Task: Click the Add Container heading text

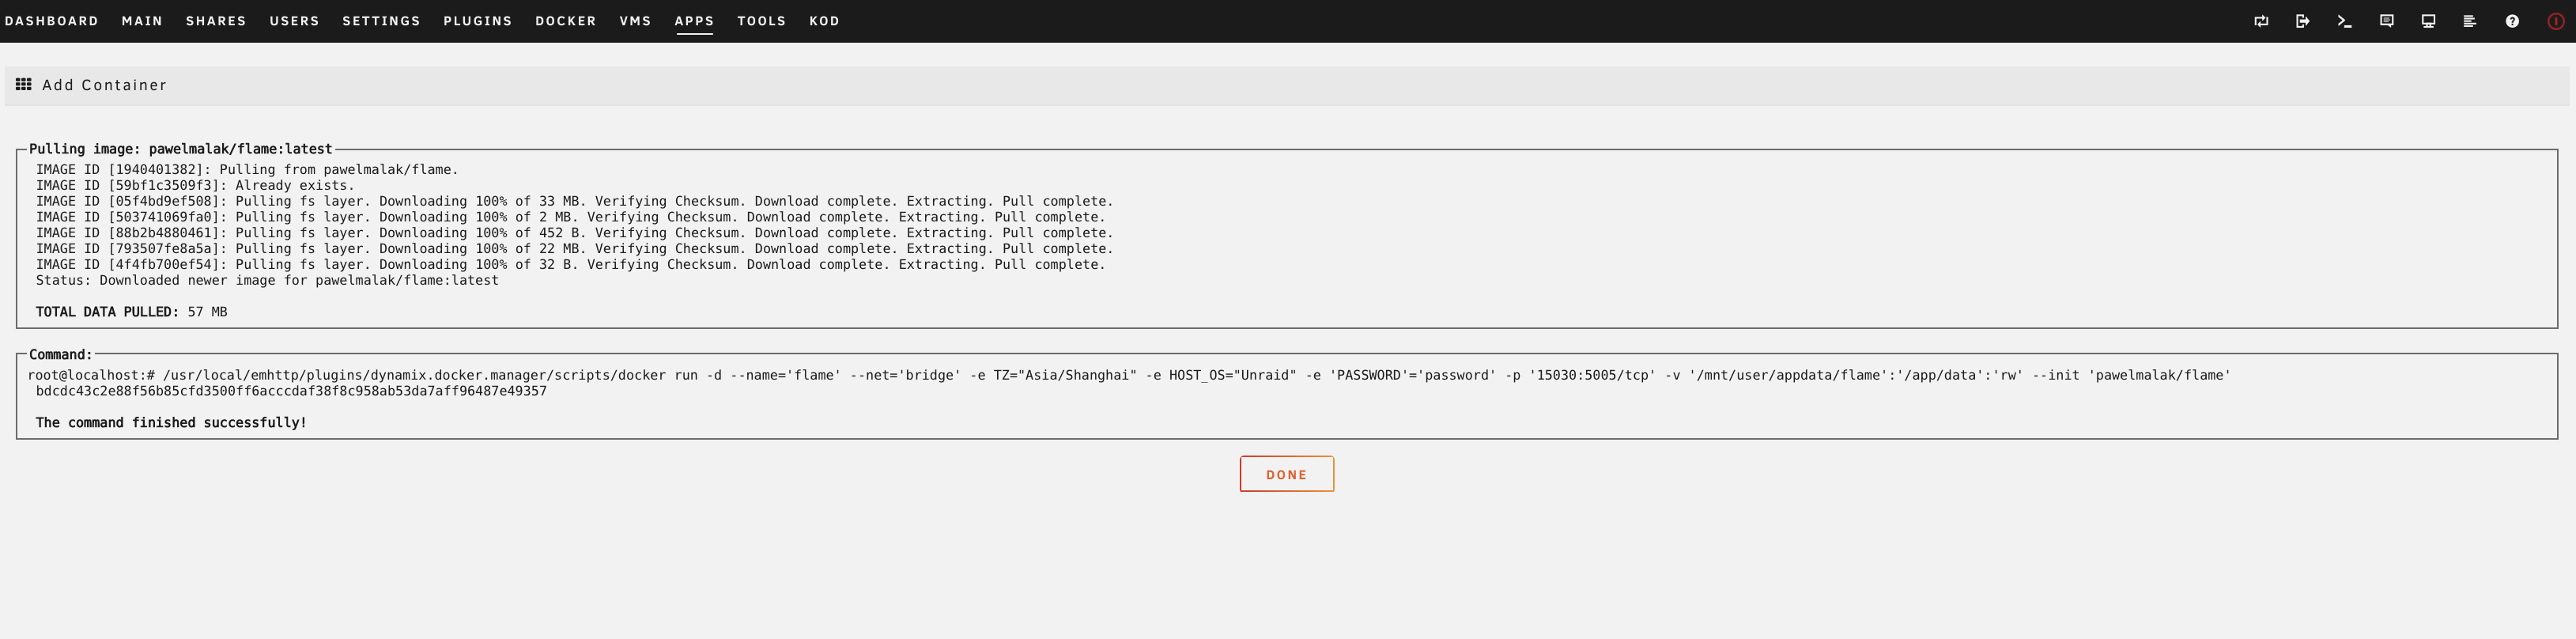Action: tap(104, 85)
